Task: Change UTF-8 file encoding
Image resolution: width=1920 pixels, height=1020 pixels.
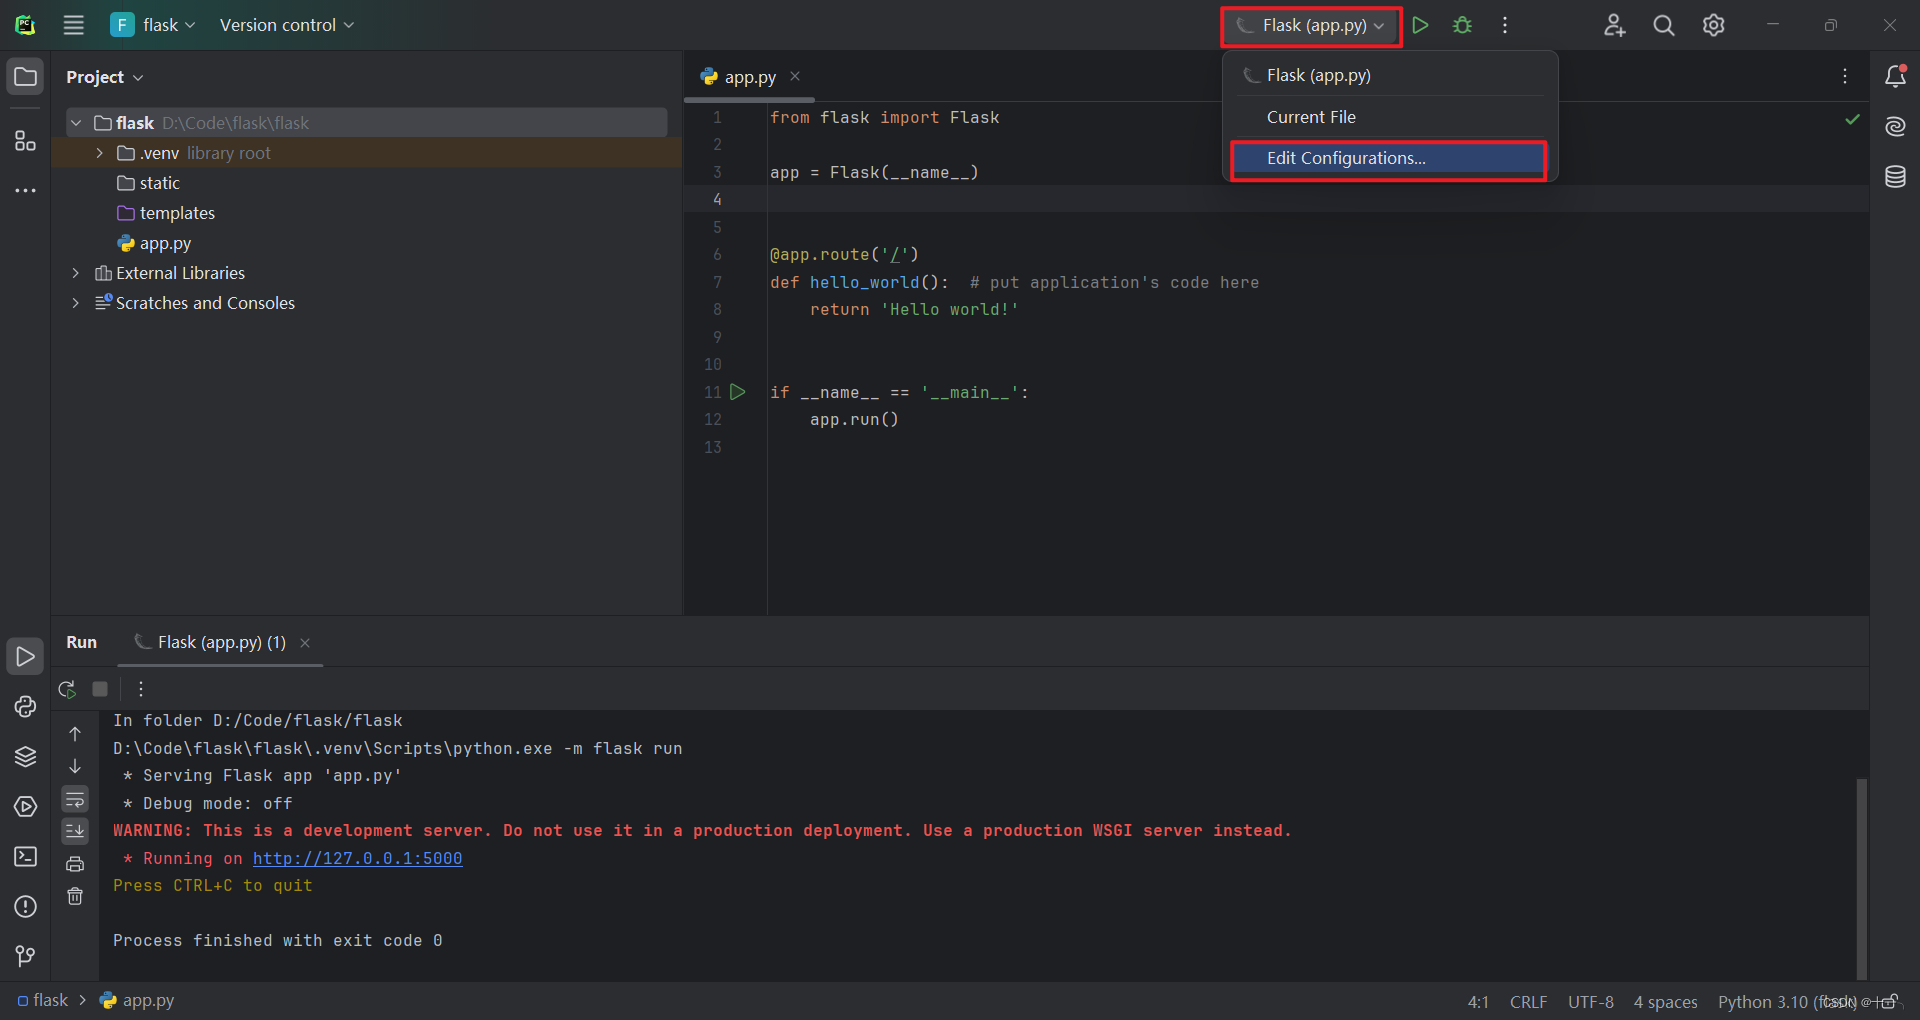Action: (1590, 1002)
